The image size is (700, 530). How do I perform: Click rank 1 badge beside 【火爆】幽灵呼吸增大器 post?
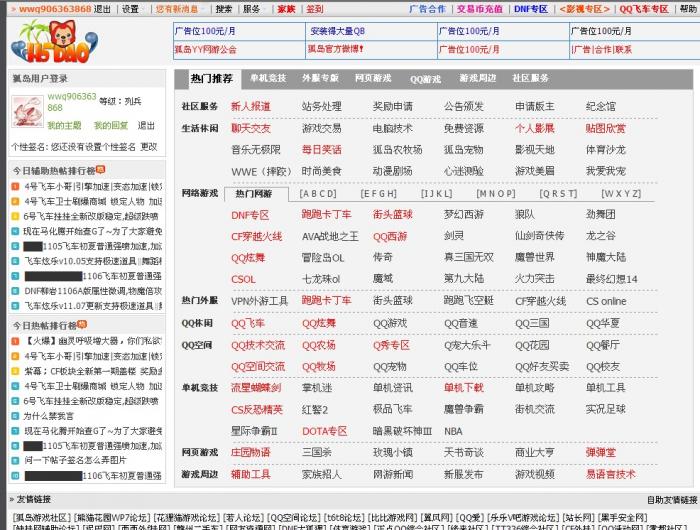pos(15,341)
